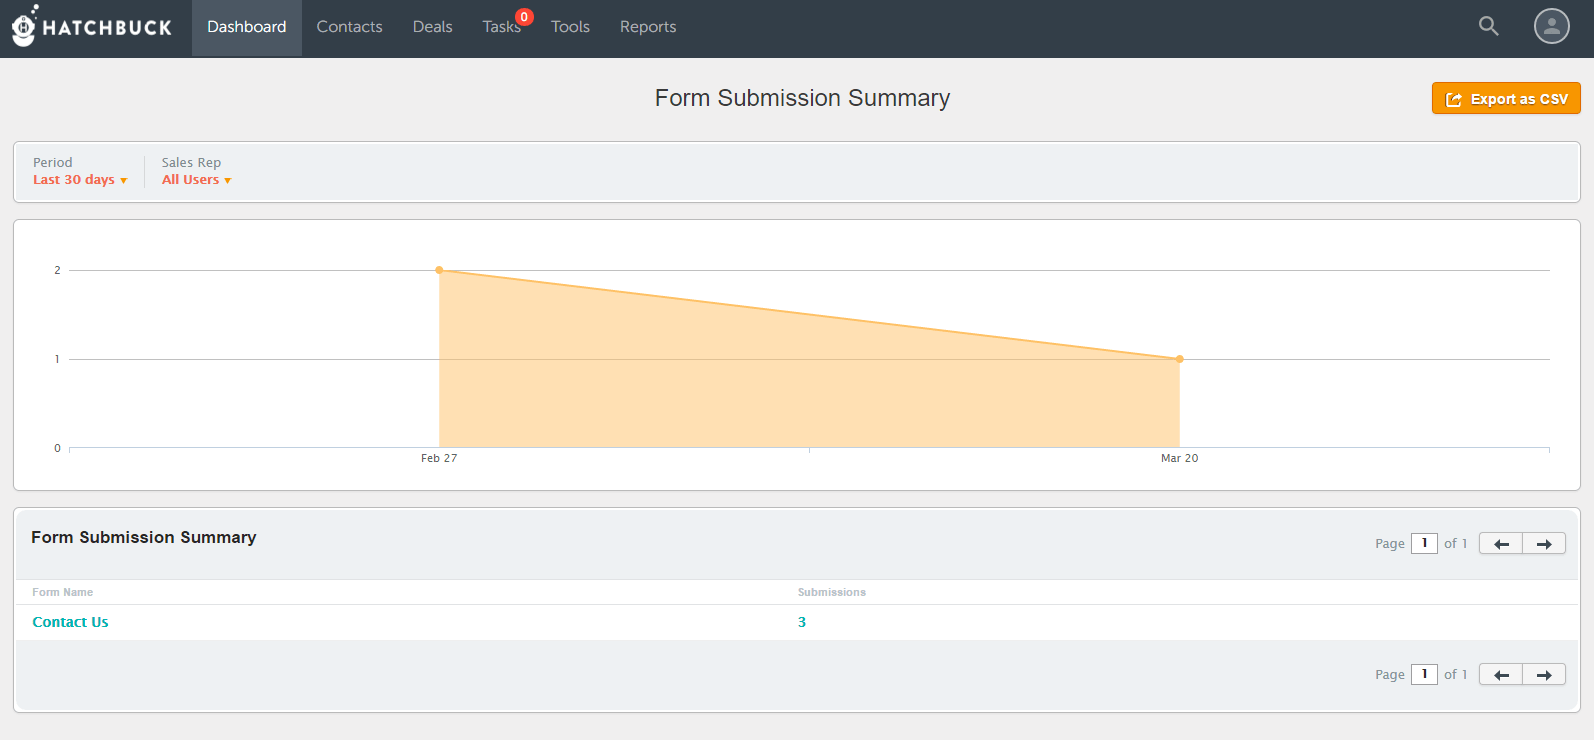Screen dimensions: 1594x740
Task: Click the Hatchbuck logo icon
Action: (x=24, y=27)
